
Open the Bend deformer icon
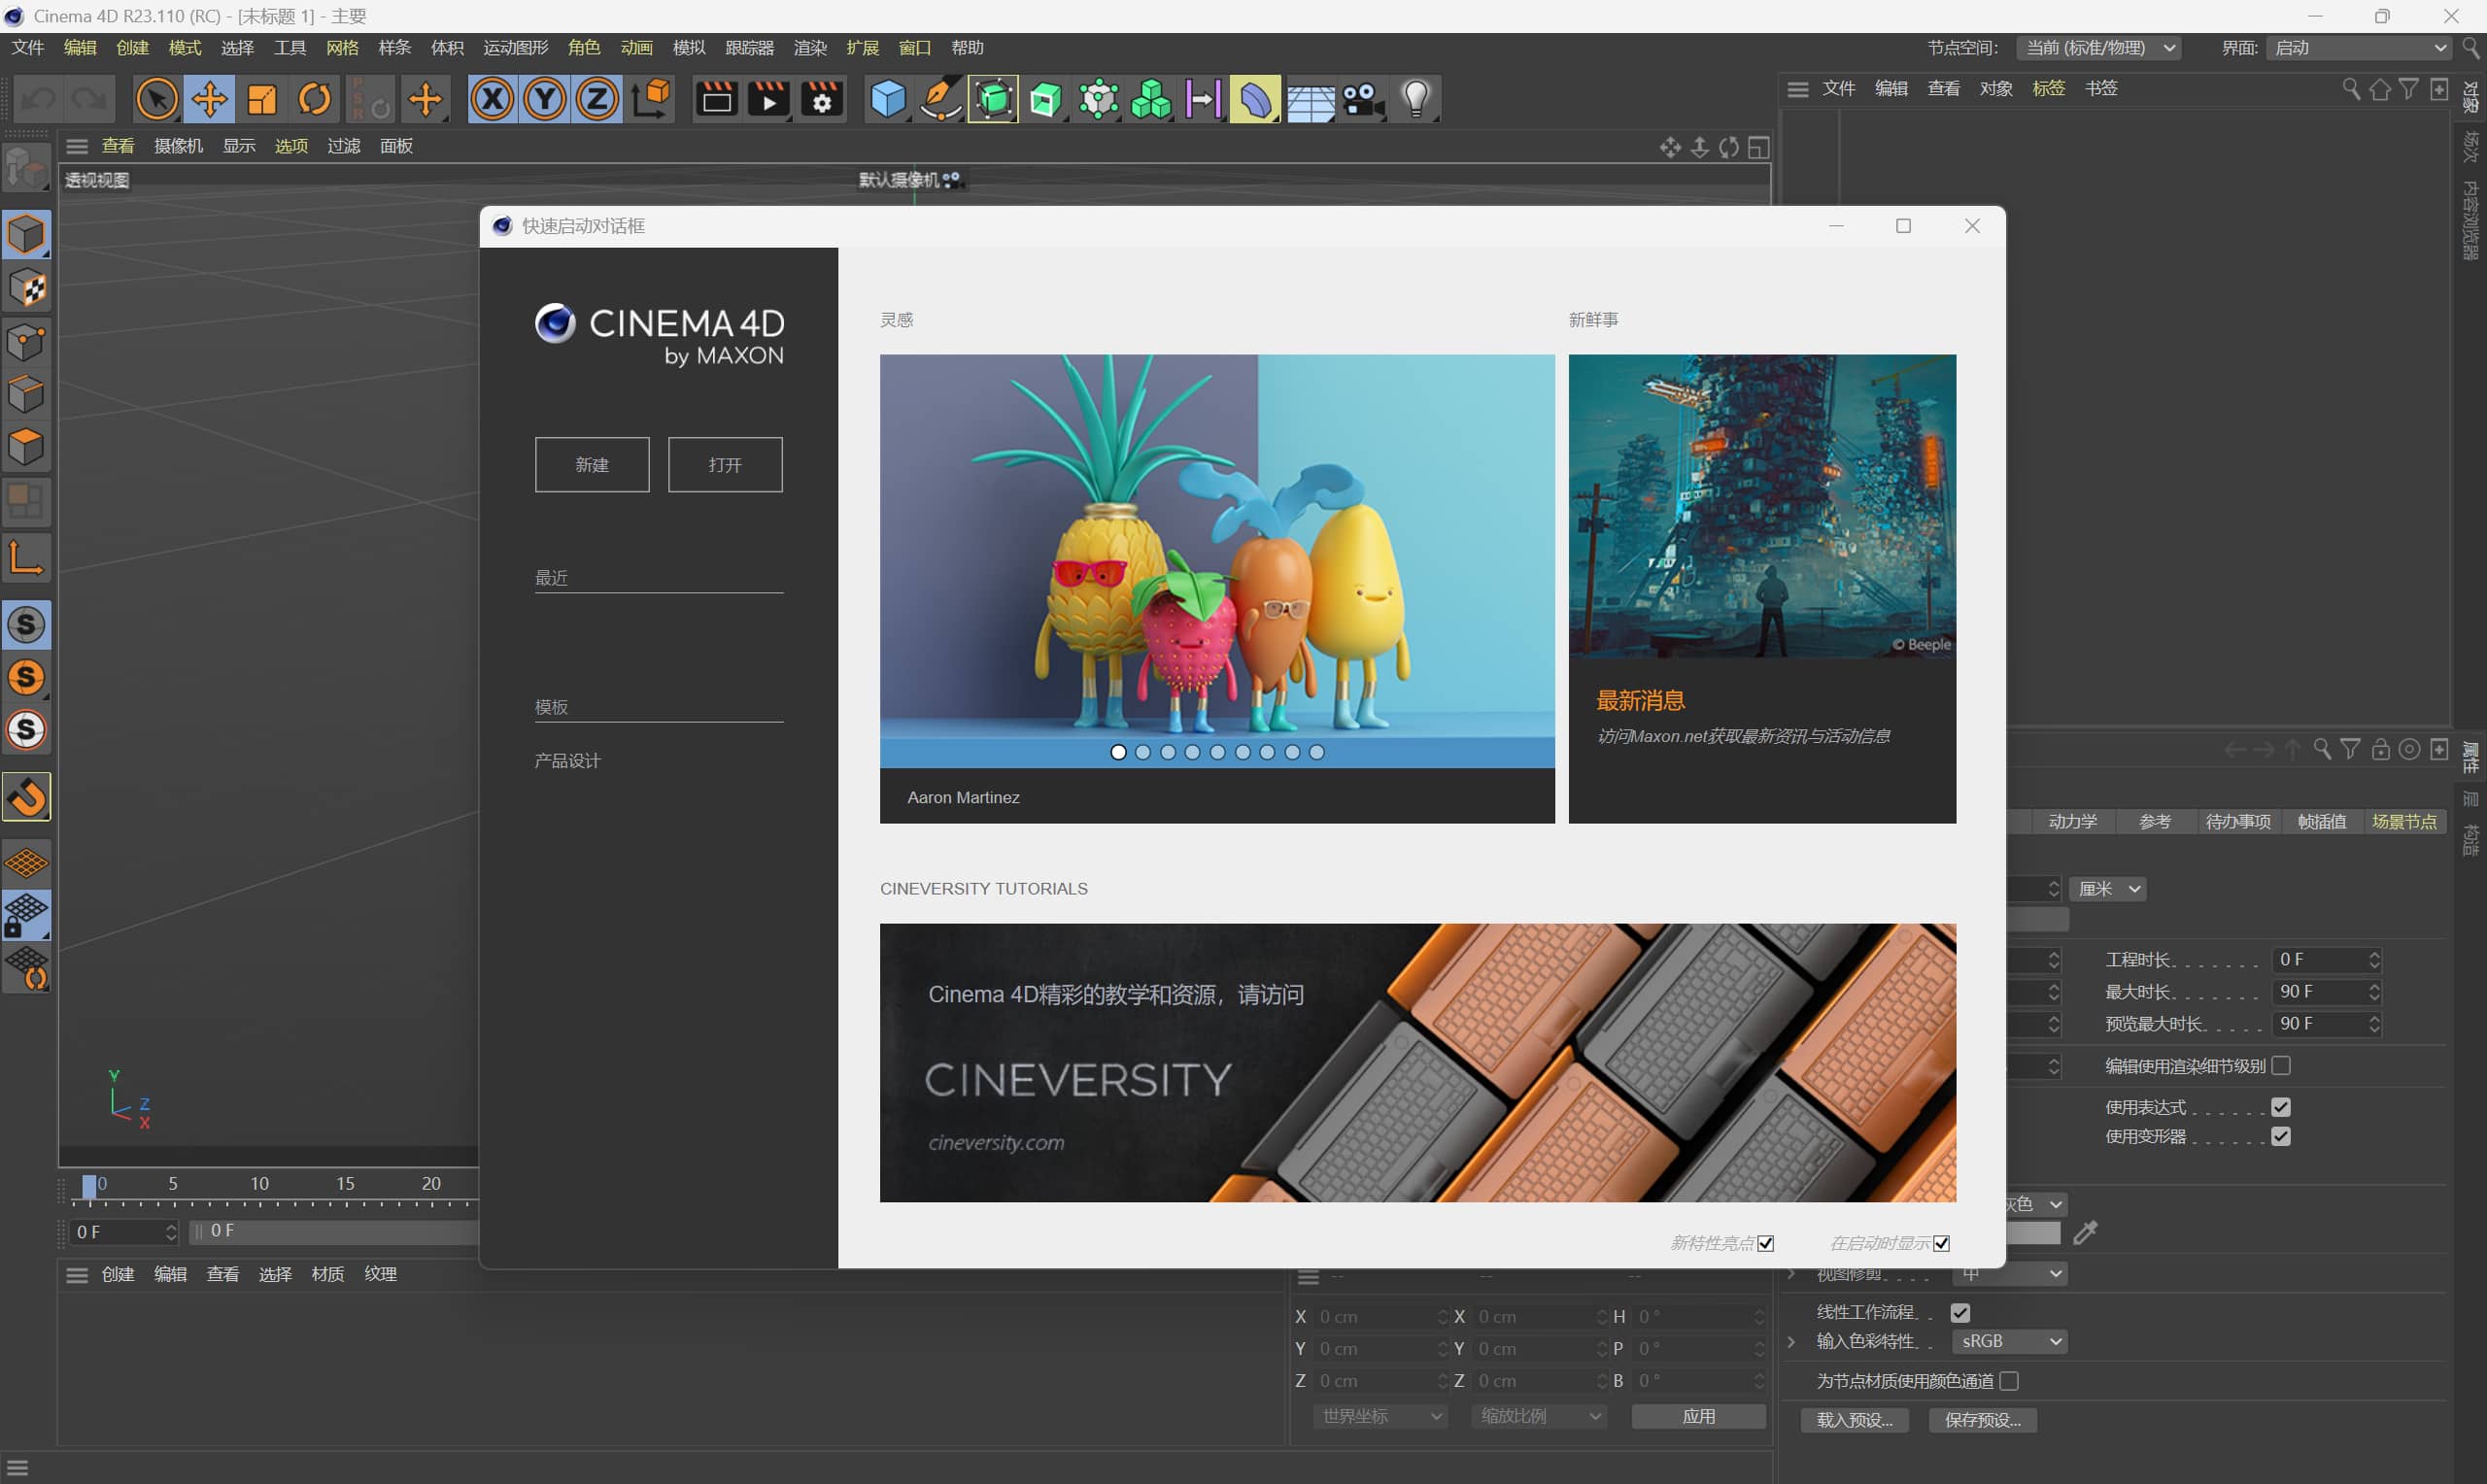(1255, 99)
